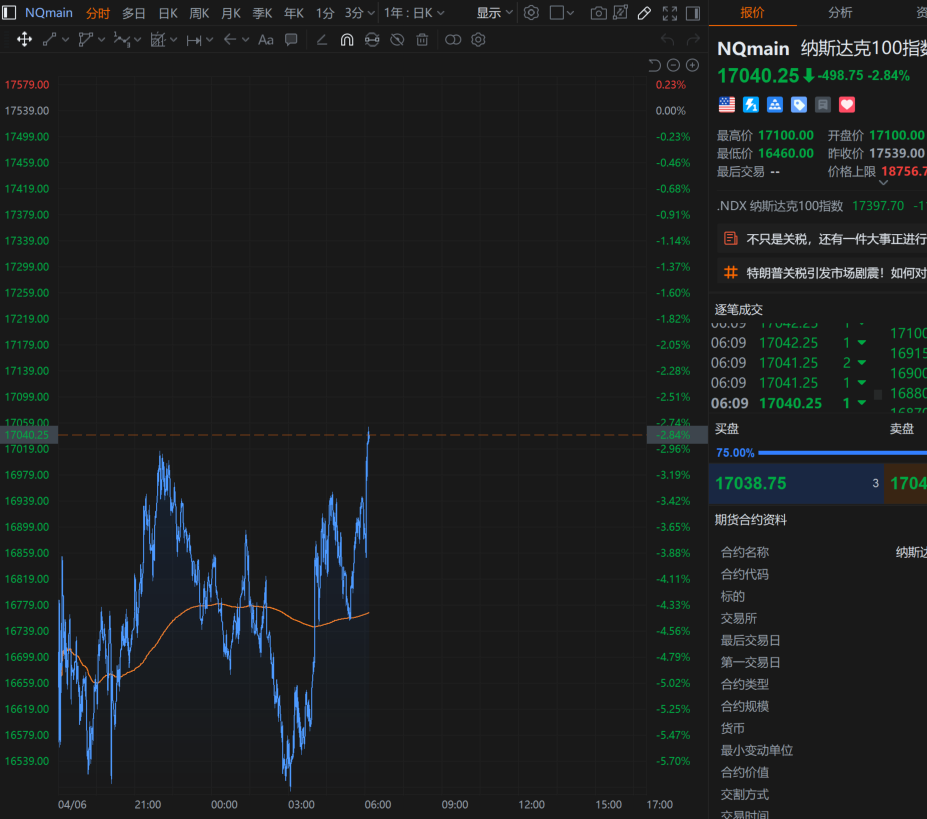The image size is (927, 819).
Task: Switch to the 分析 tab
Action: tap(840, 12)
